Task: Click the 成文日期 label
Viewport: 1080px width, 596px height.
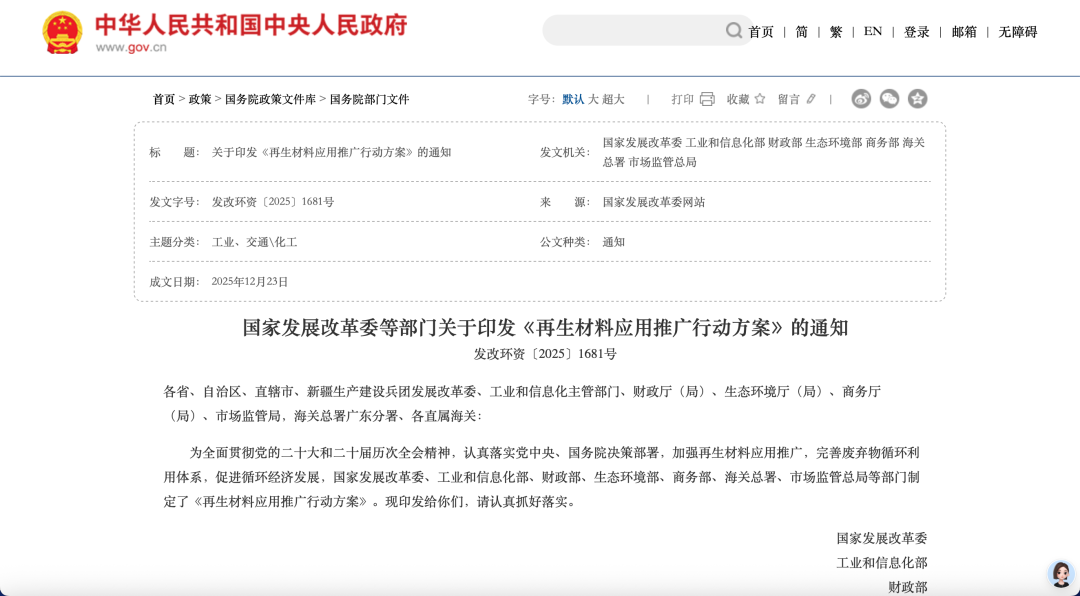Action: [x=174, y=281]
